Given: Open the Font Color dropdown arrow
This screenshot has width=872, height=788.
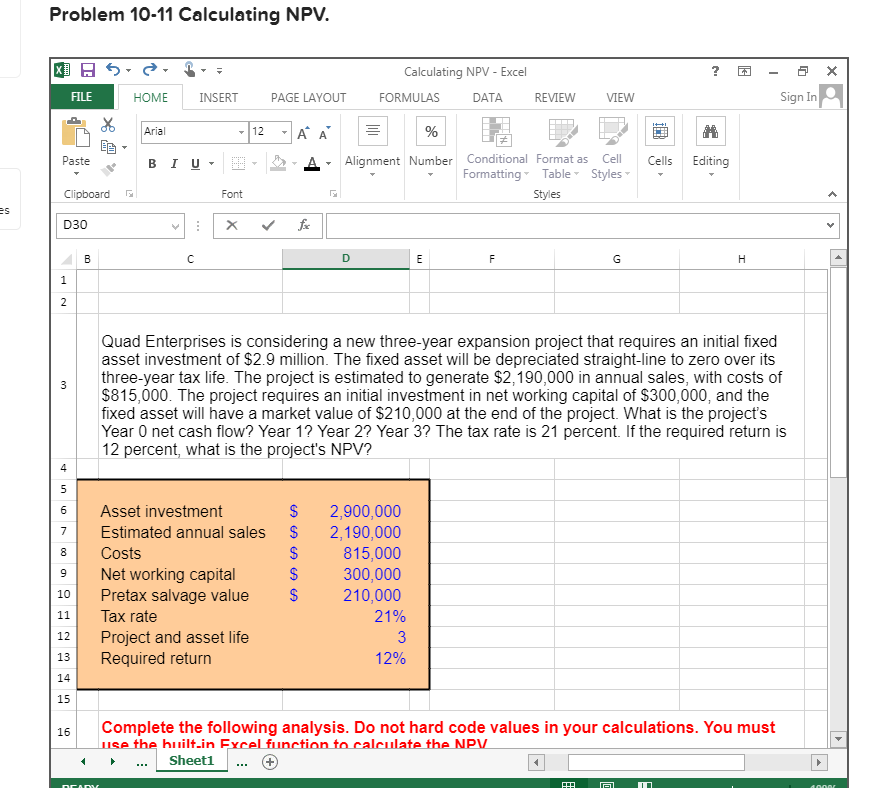Looking at the screenshot, I should (x=327, y=164).
